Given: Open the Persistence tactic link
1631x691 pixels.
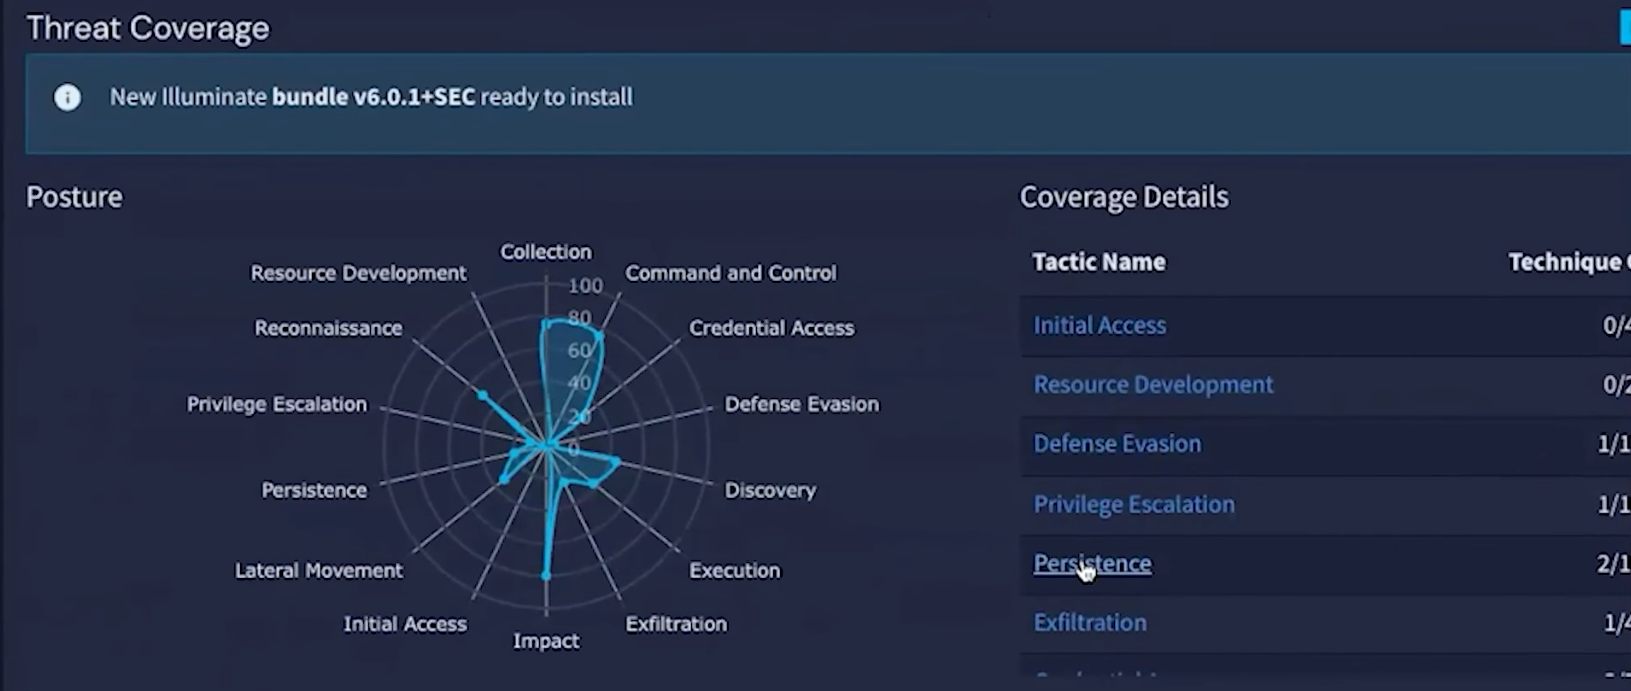Looking at the screenshot, I should 1092,563.
